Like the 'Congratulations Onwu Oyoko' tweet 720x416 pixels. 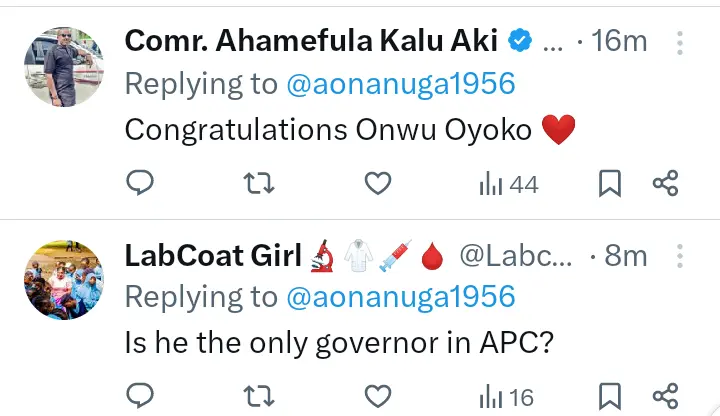click(376, 183)
